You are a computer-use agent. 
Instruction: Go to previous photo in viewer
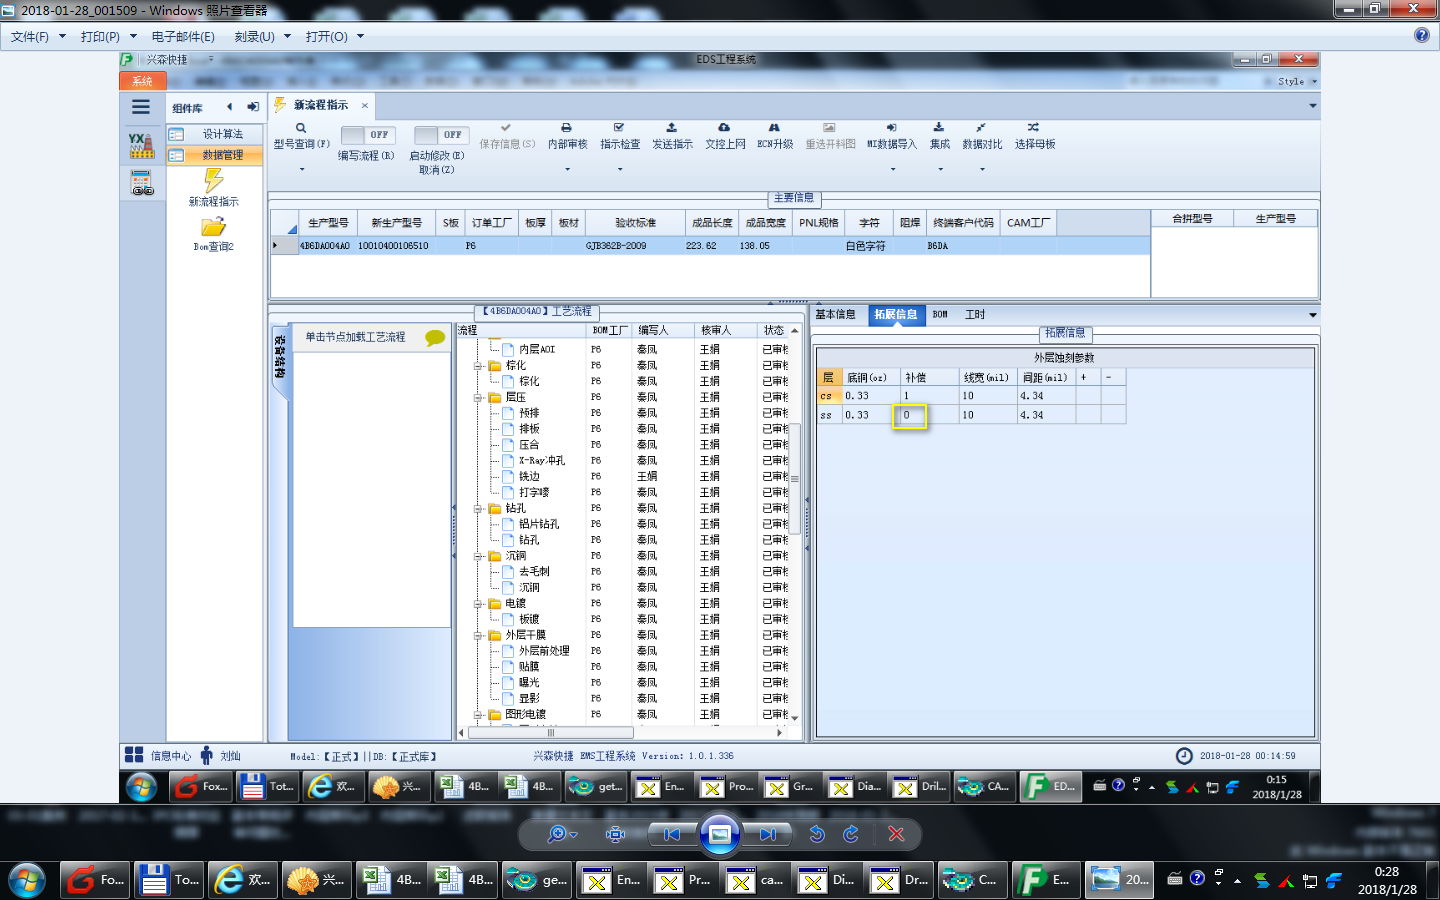(x=672, y=834)
